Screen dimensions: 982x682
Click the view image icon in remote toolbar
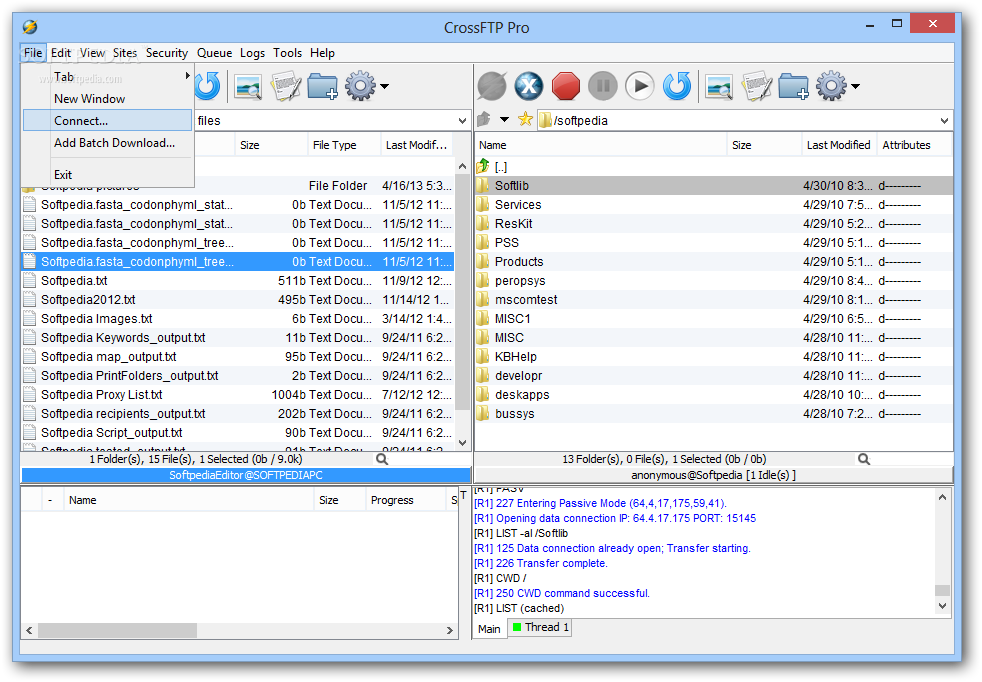[x=719, y=86]
